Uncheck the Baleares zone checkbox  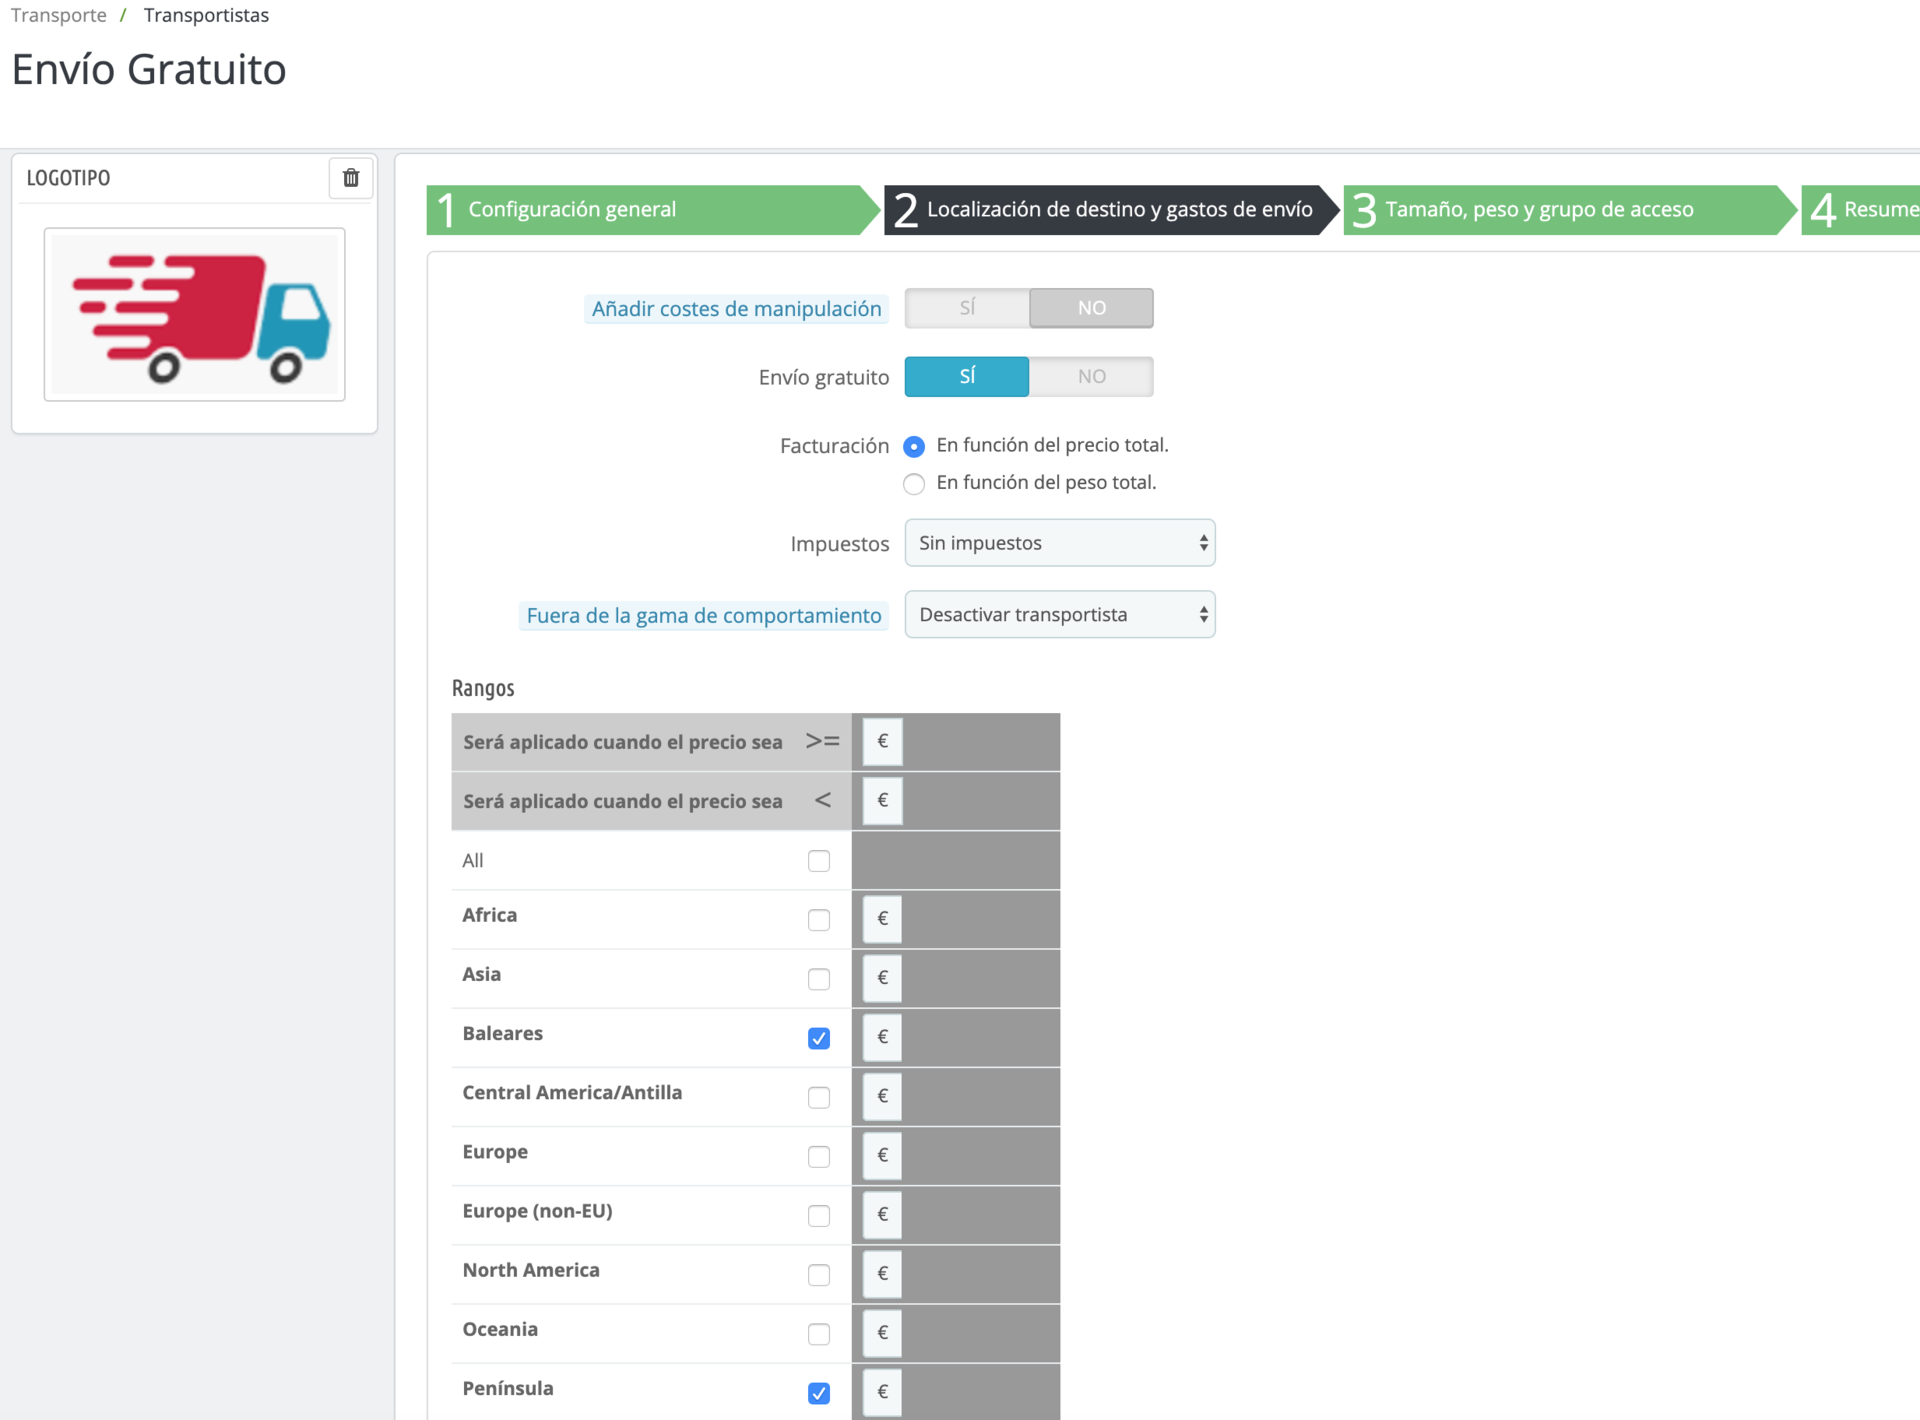(x=819, y=1038)
